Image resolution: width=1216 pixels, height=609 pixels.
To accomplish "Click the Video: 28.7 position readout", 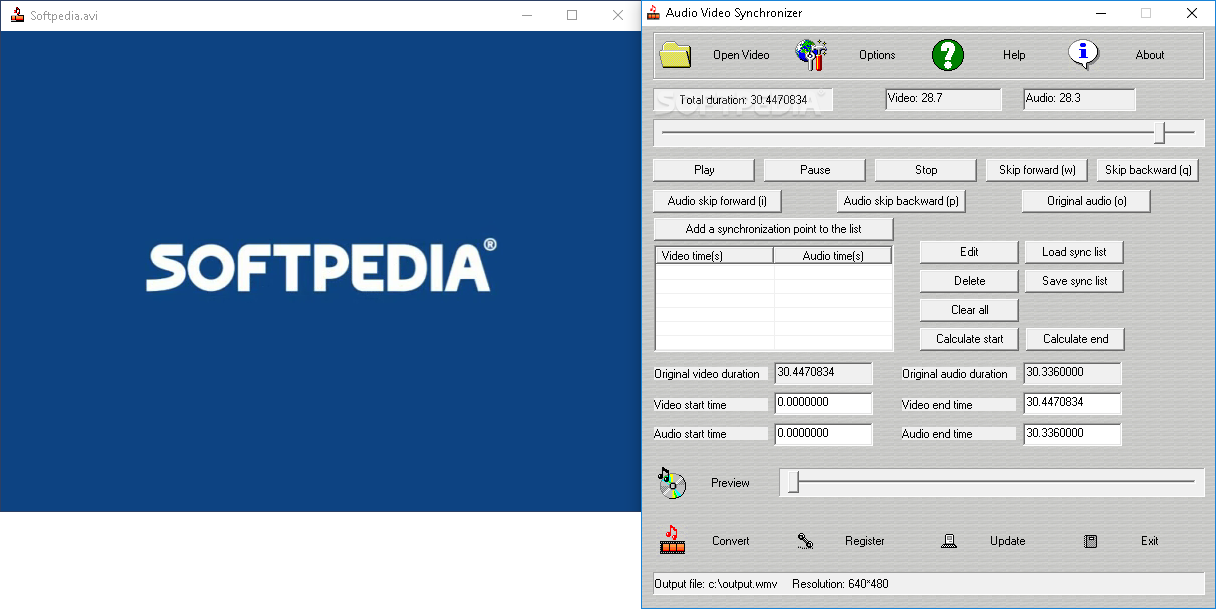I will tap(944, 99).
